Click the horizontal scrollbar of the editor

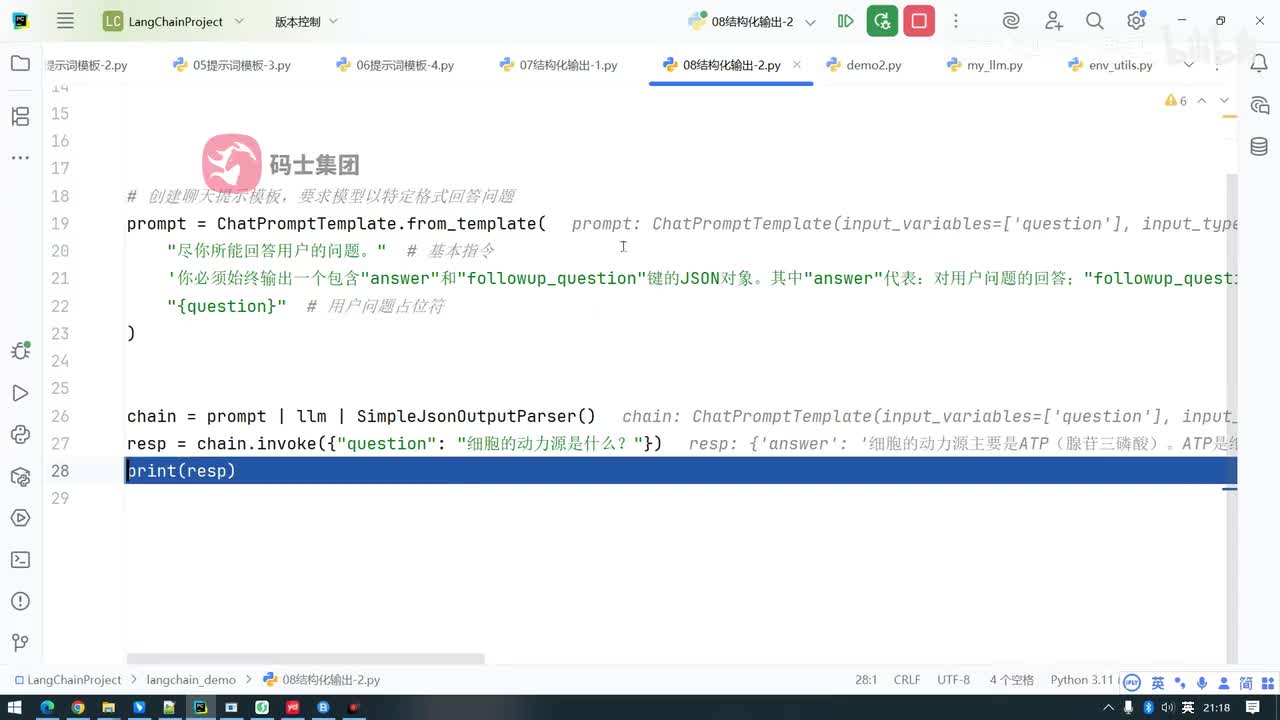(305, 659)
